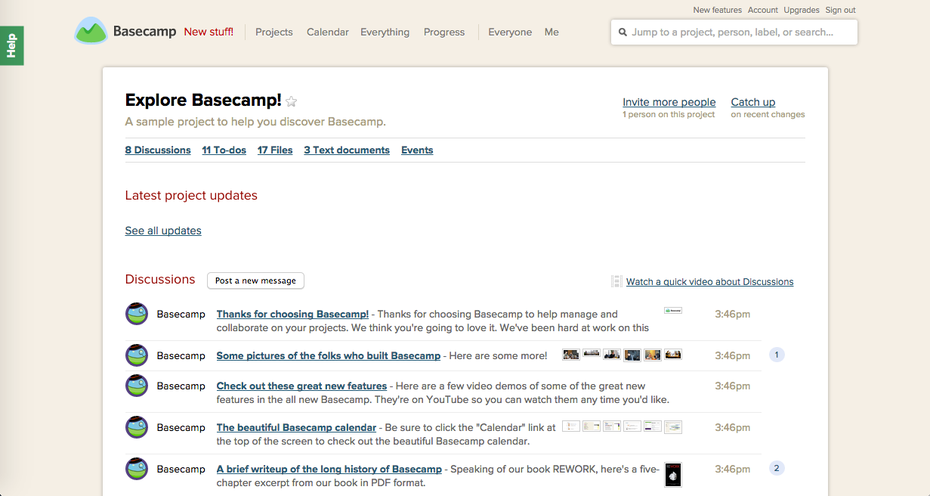Click avatar beside Thanks for choosing Basecamp!
The height and width of the screenshot is (496, 930).
tap(136, 314)
